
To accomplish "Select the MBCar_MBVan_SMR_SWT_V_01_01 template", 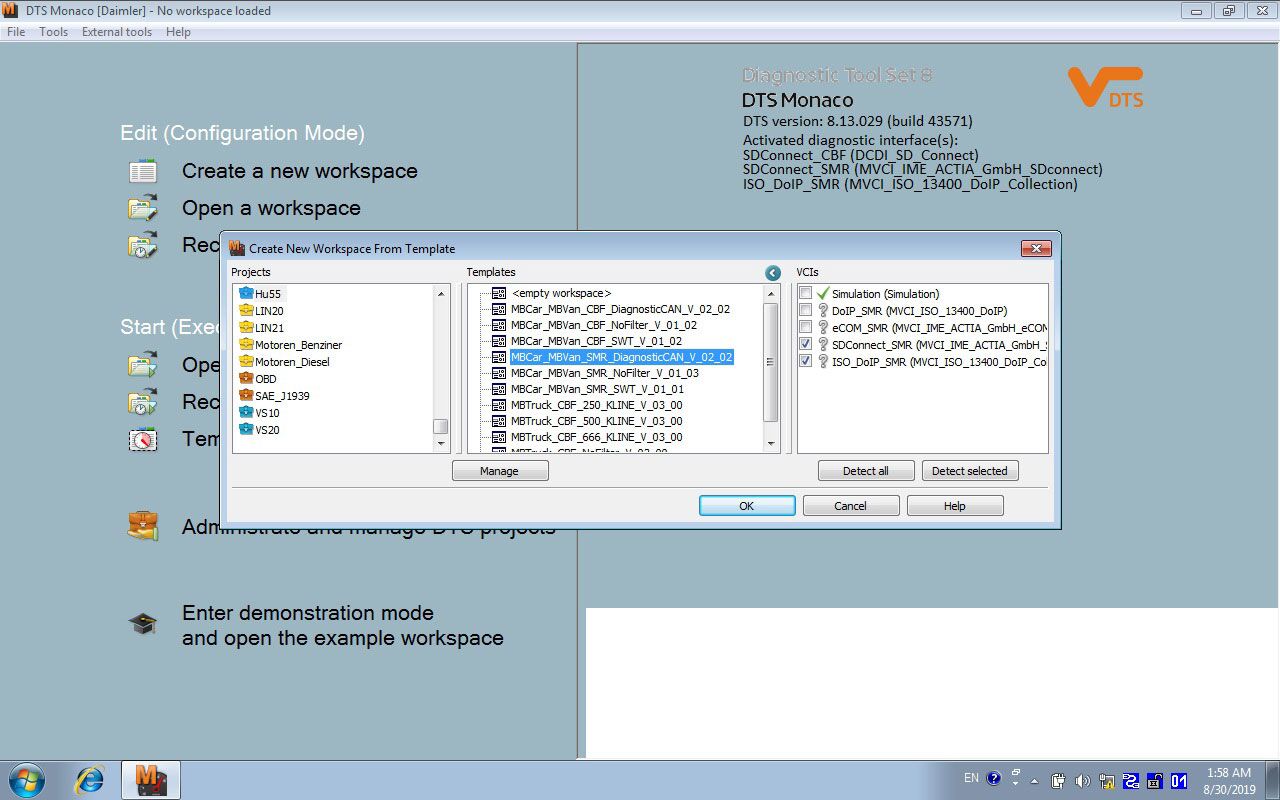I will click(x=597, y=389).
